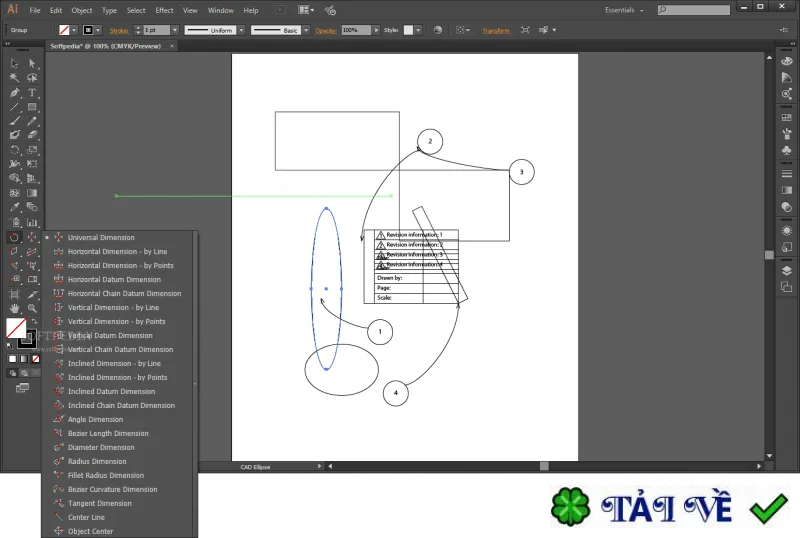
Task: Open the graphic Style dropdown
Action: pyautogui.click(x=418, y=30)
